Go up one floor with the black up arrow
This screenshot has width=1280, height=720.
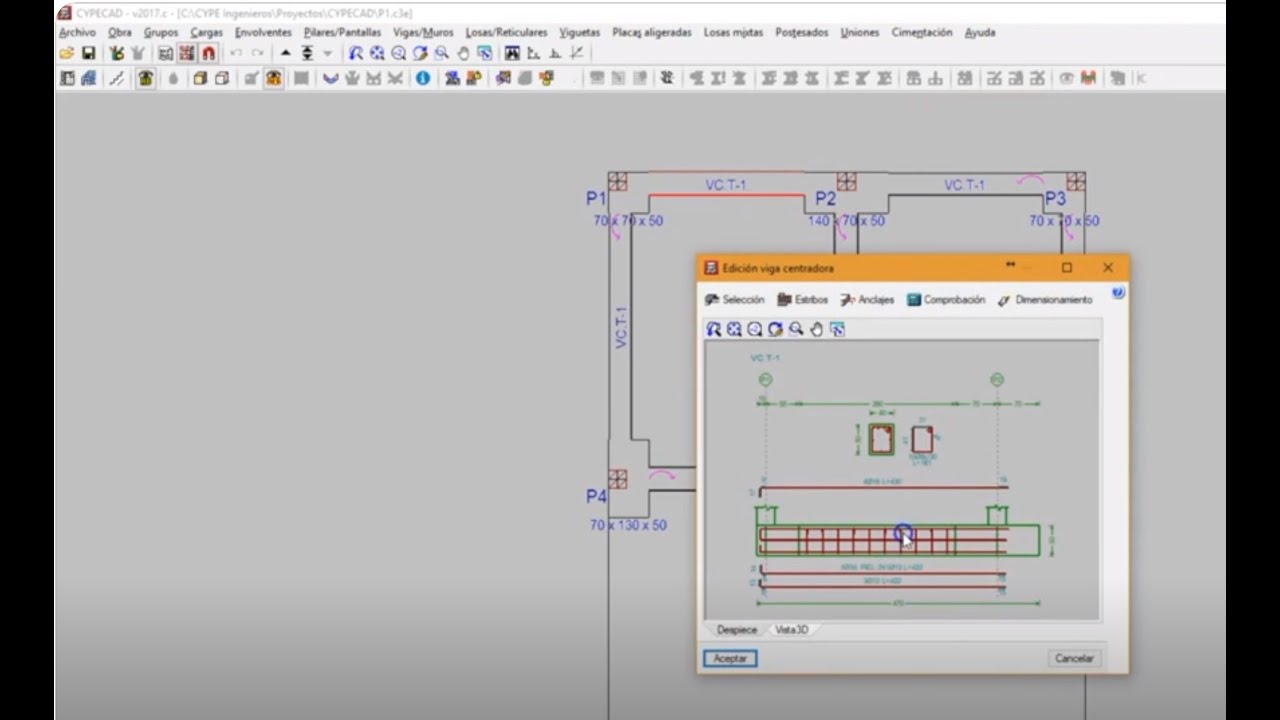(286, 53)
